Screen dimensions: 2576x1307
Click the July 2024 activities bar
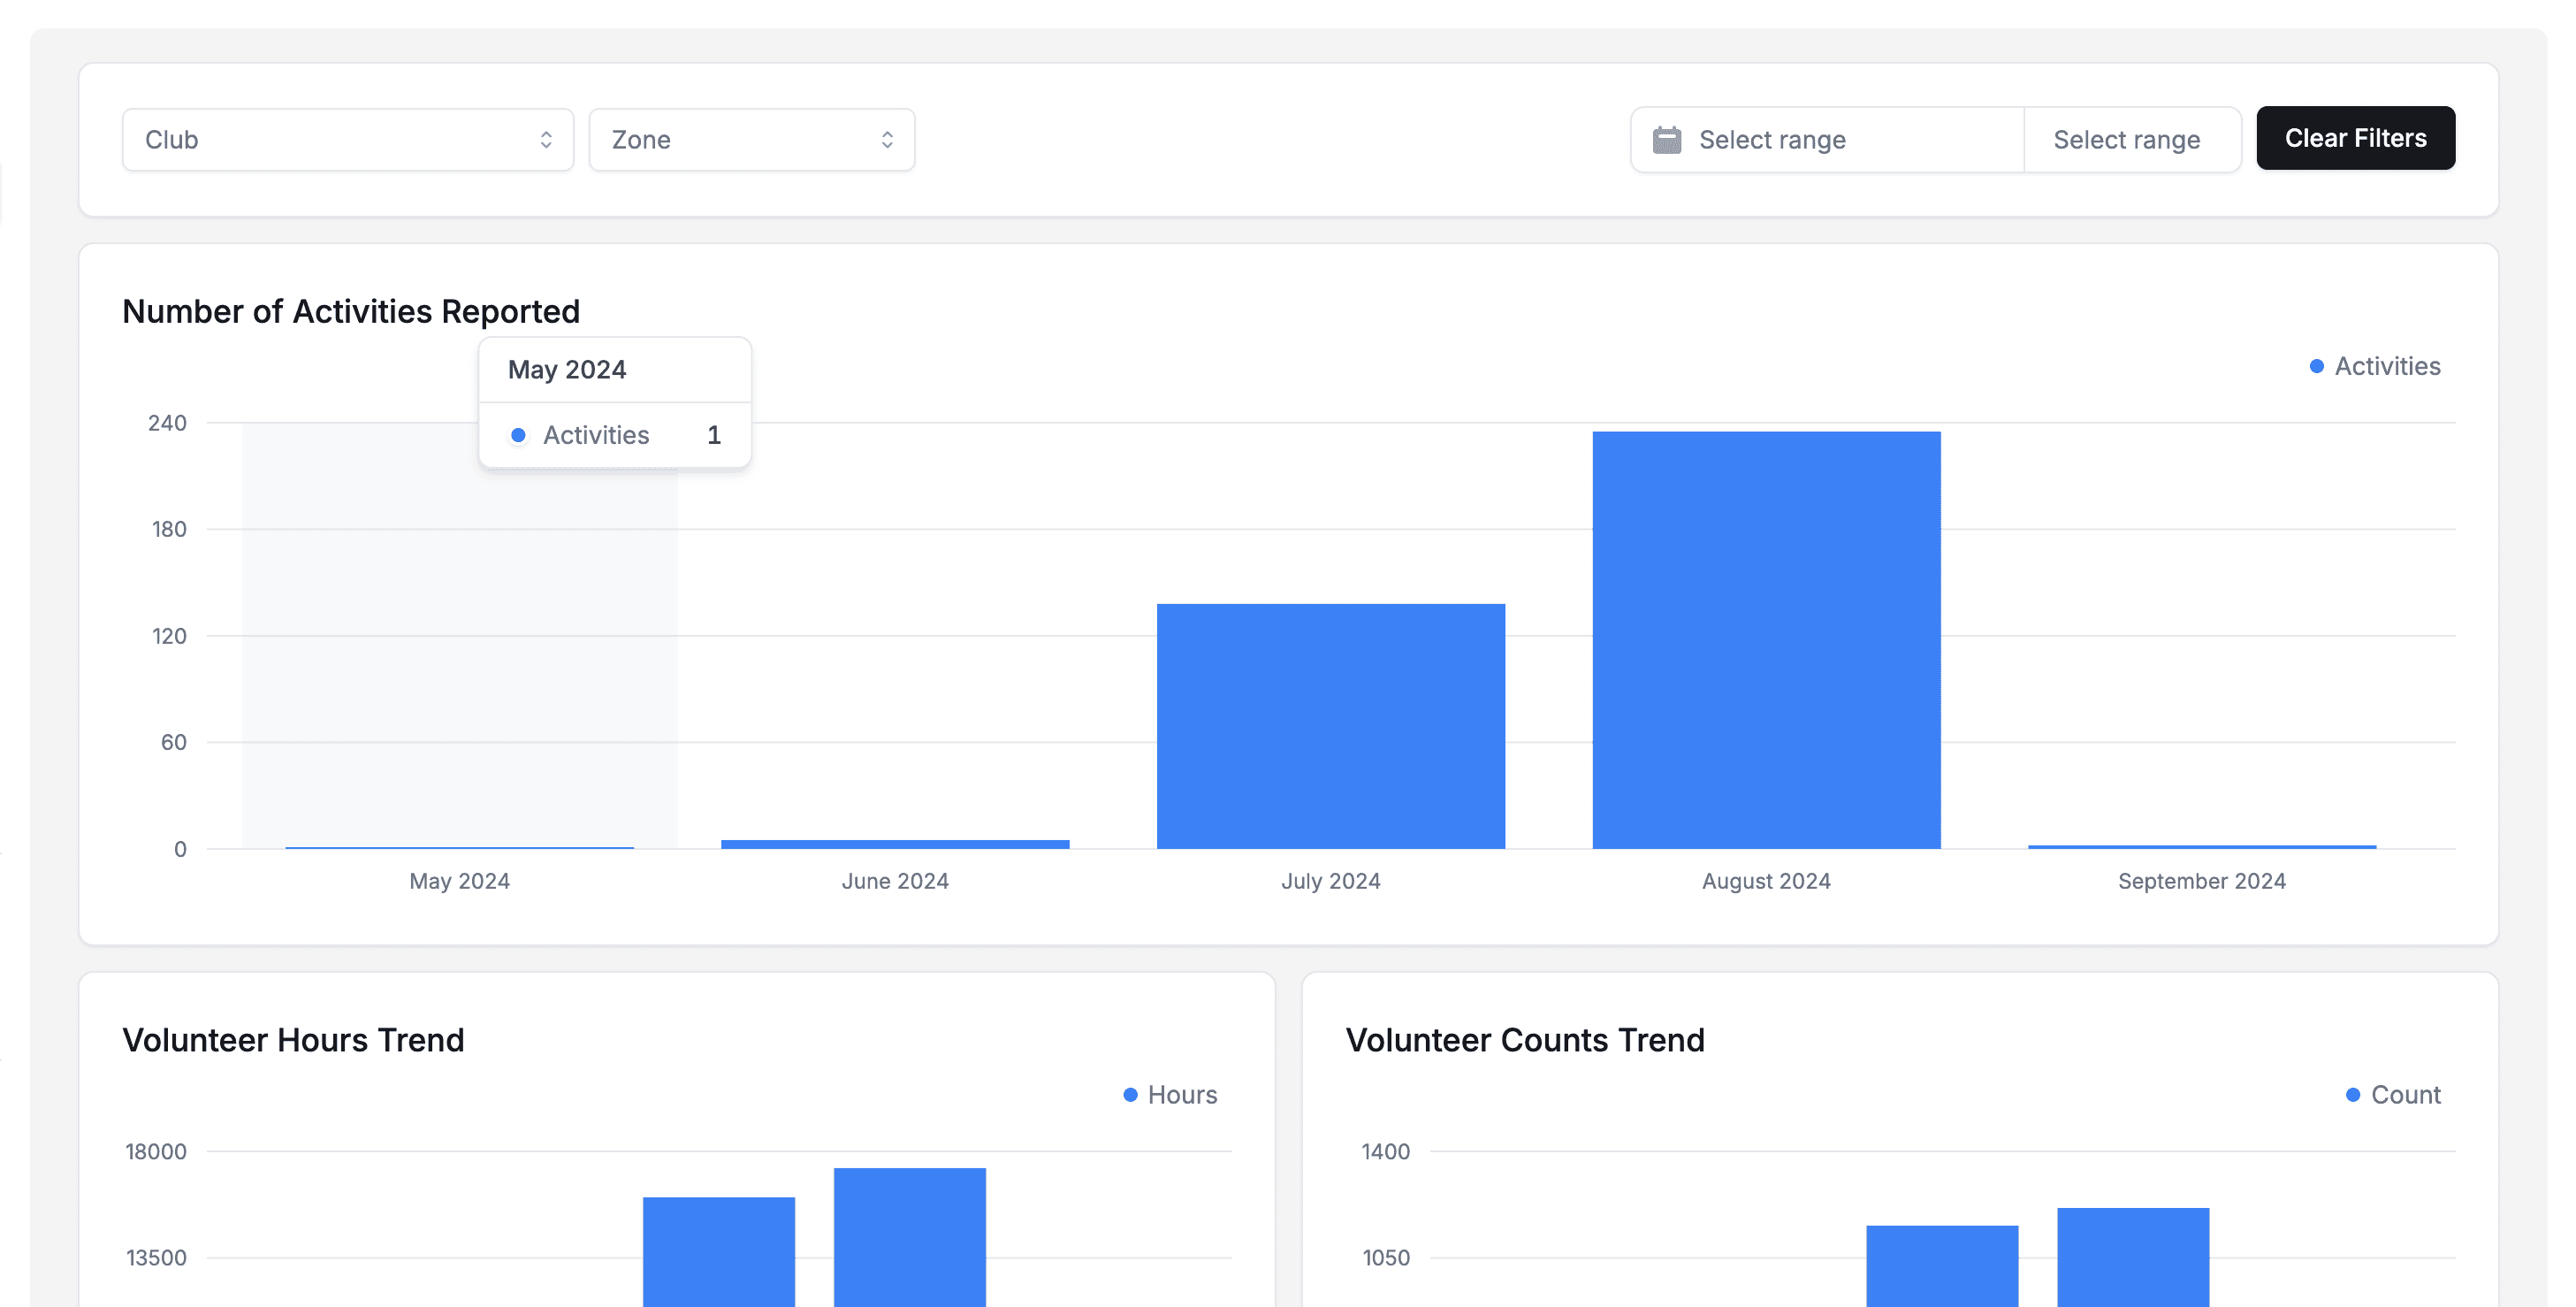pyautogui.click(x=1330, y=726)
